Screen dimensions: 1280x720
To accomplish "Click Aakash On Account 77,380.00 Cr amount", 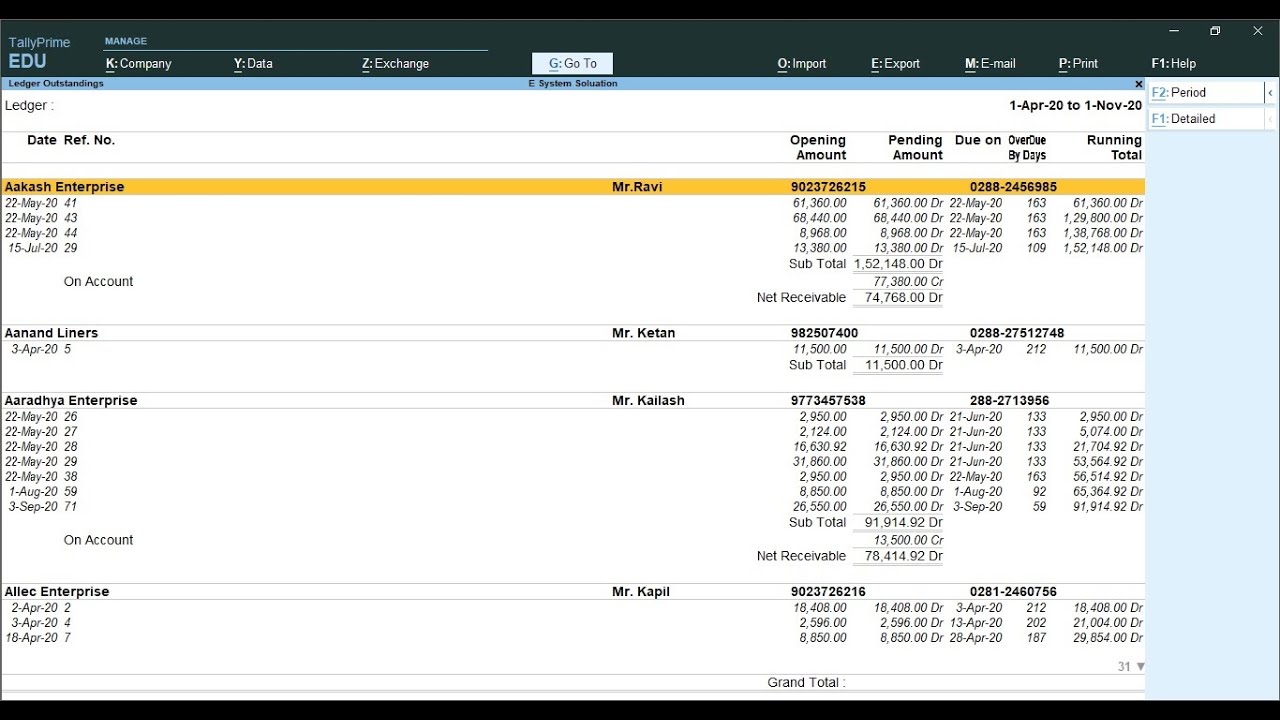I will click(x=908, y=282).
